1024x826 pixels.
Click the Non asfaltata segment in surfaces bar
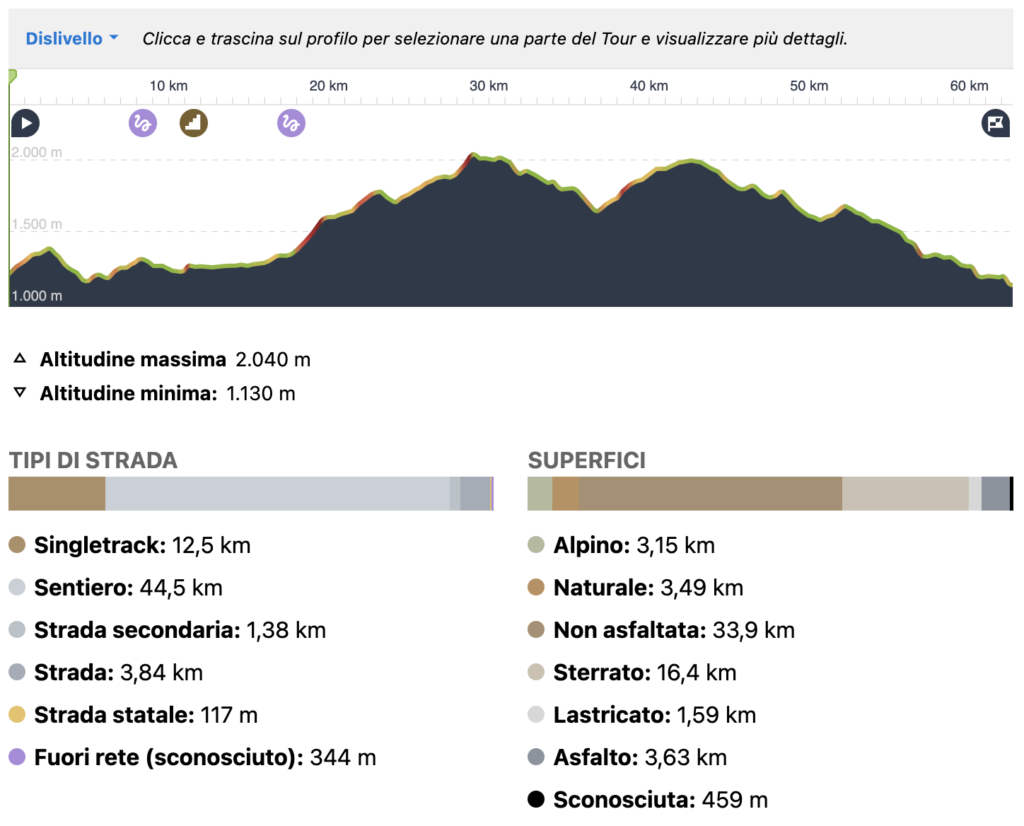point(711,494)
